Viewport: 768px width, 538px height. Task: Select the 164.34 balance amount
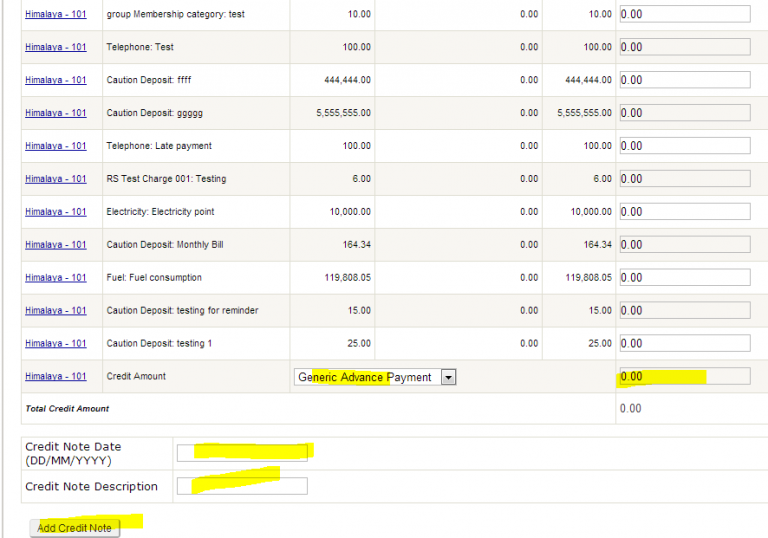click(598, 245)
